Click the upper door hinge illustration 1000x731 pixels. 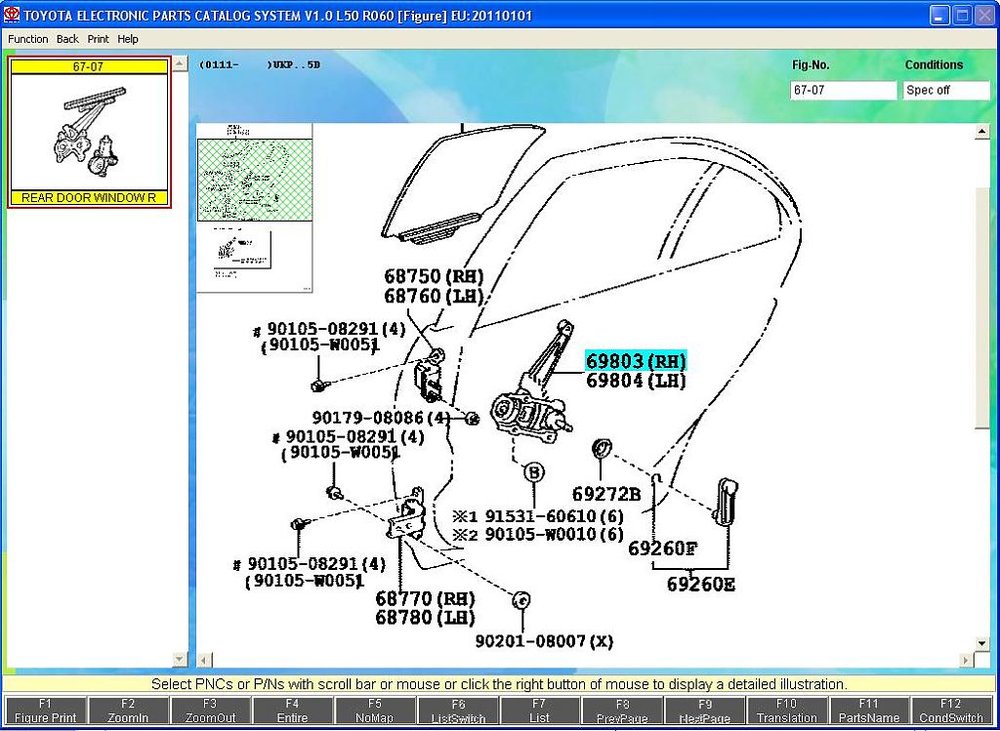pyautogui.click(x=431, y=376)
